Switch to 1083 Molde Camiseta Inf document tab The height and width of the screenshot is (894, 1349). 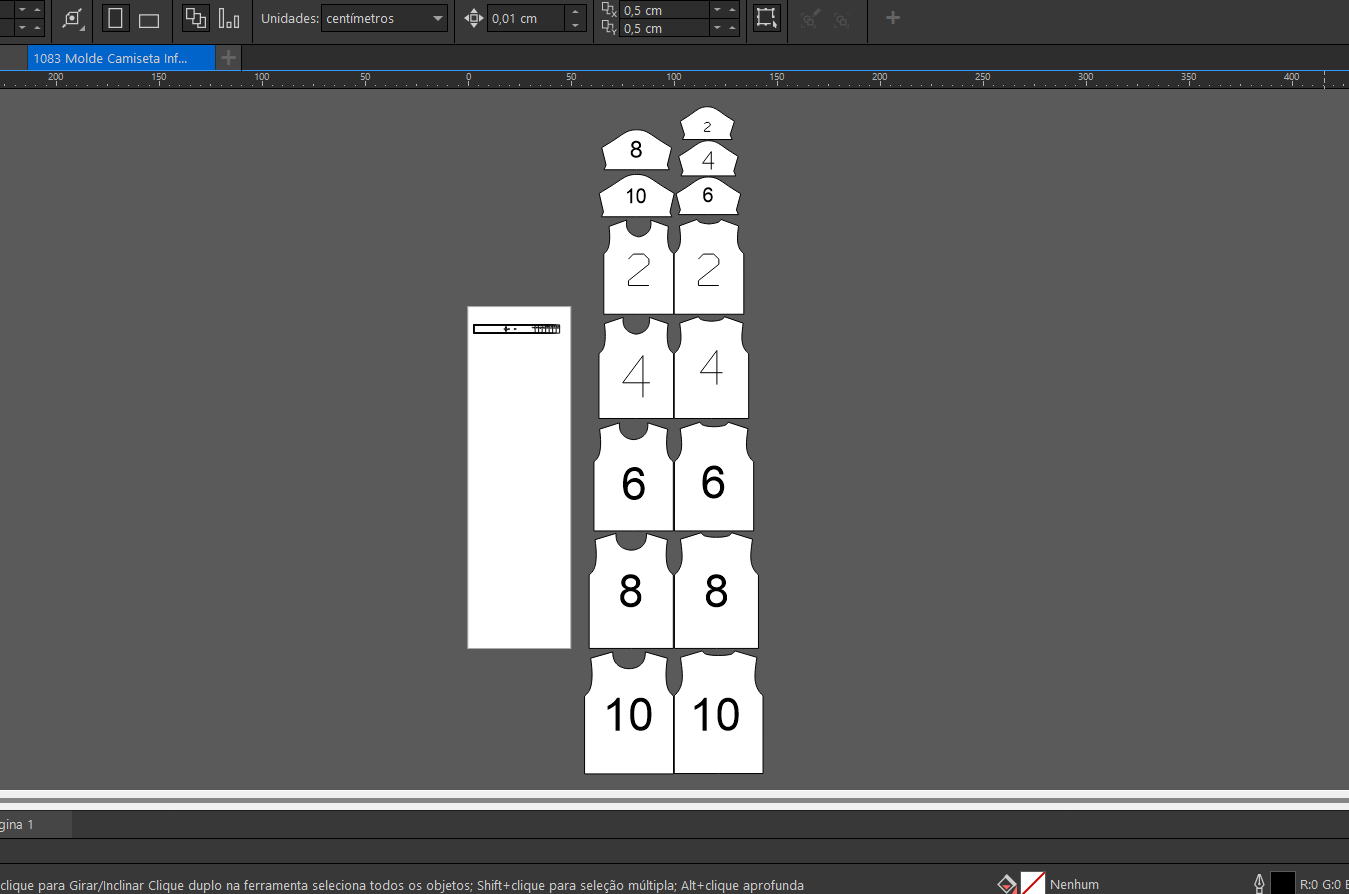coord(110,58)
